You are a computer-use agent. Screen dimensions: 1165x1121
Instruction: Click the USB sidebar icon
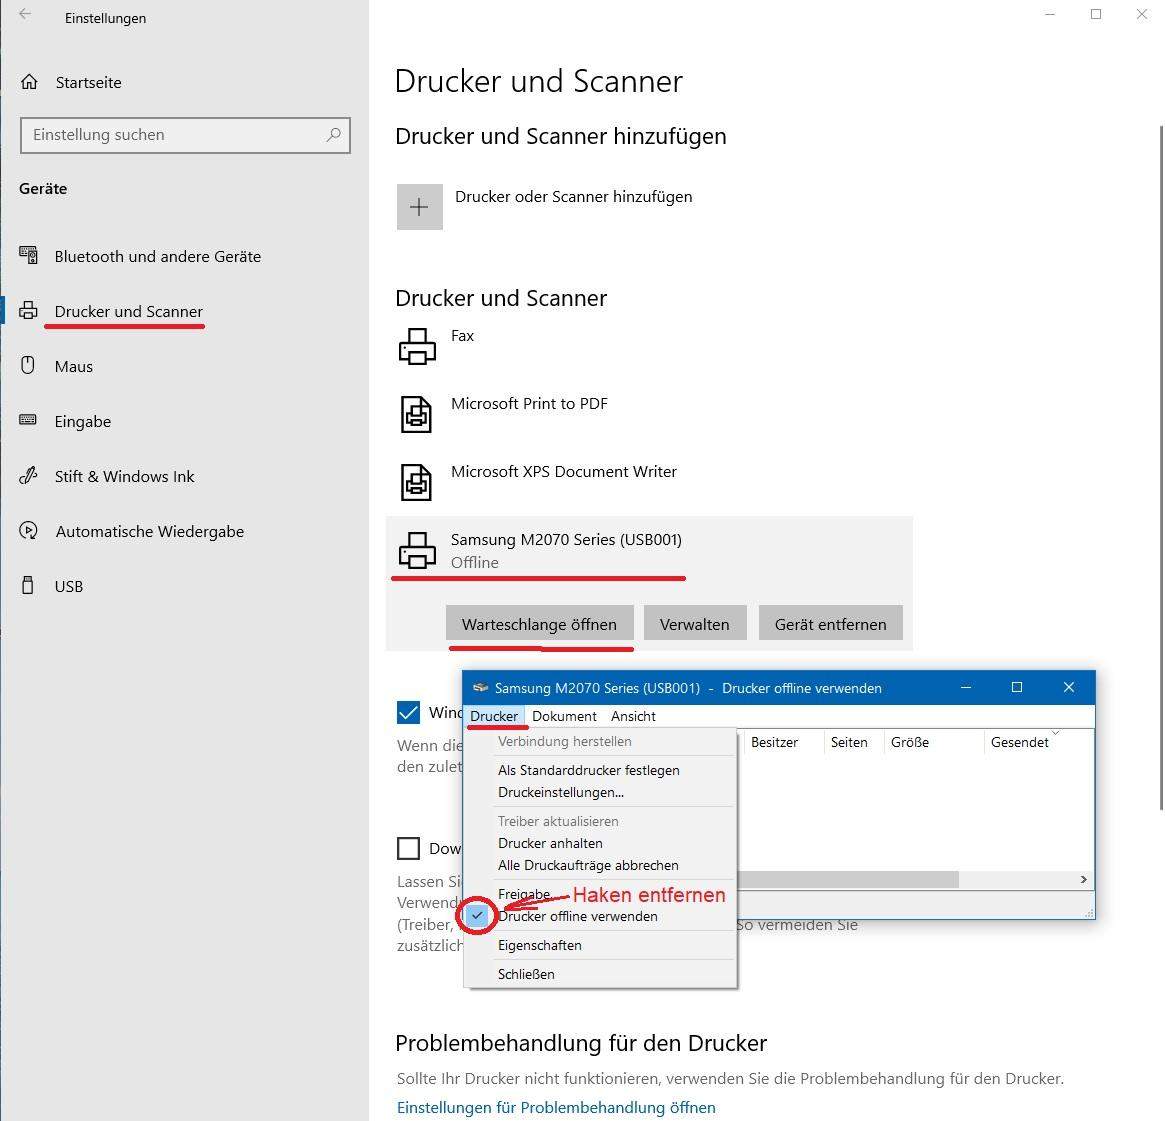coord(28,585)
